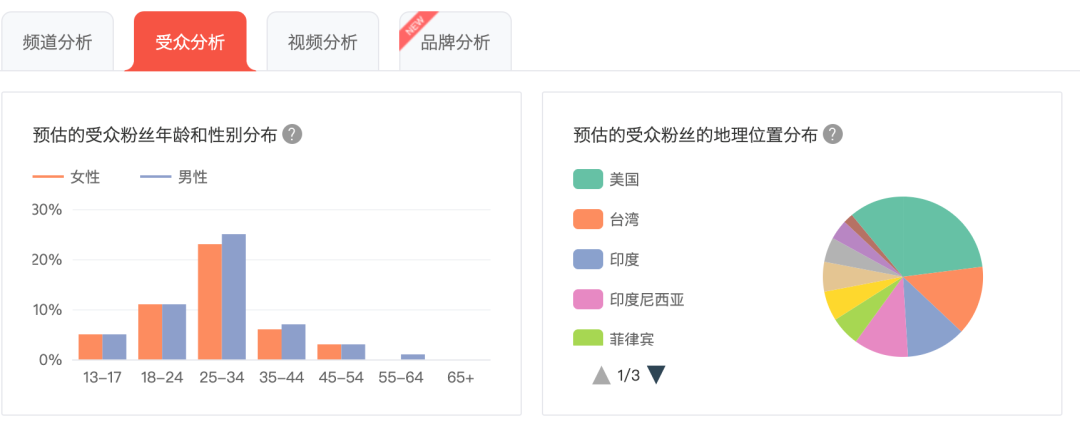Select the female 18-24 bar in chart
The height and width of the screenshot is (432, 1080).
click(150, 332)
